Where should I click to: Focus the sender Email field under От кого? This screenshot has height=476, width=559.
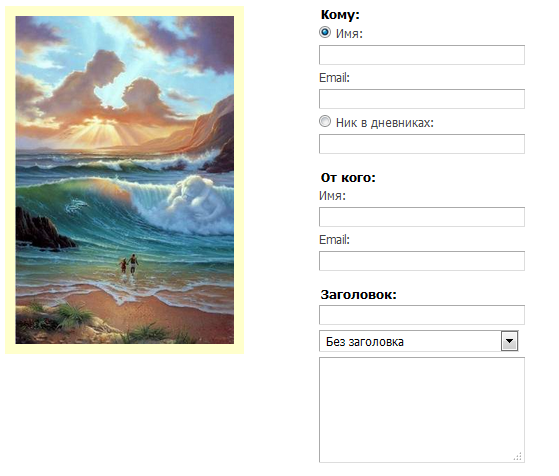(x=422, y=261)
